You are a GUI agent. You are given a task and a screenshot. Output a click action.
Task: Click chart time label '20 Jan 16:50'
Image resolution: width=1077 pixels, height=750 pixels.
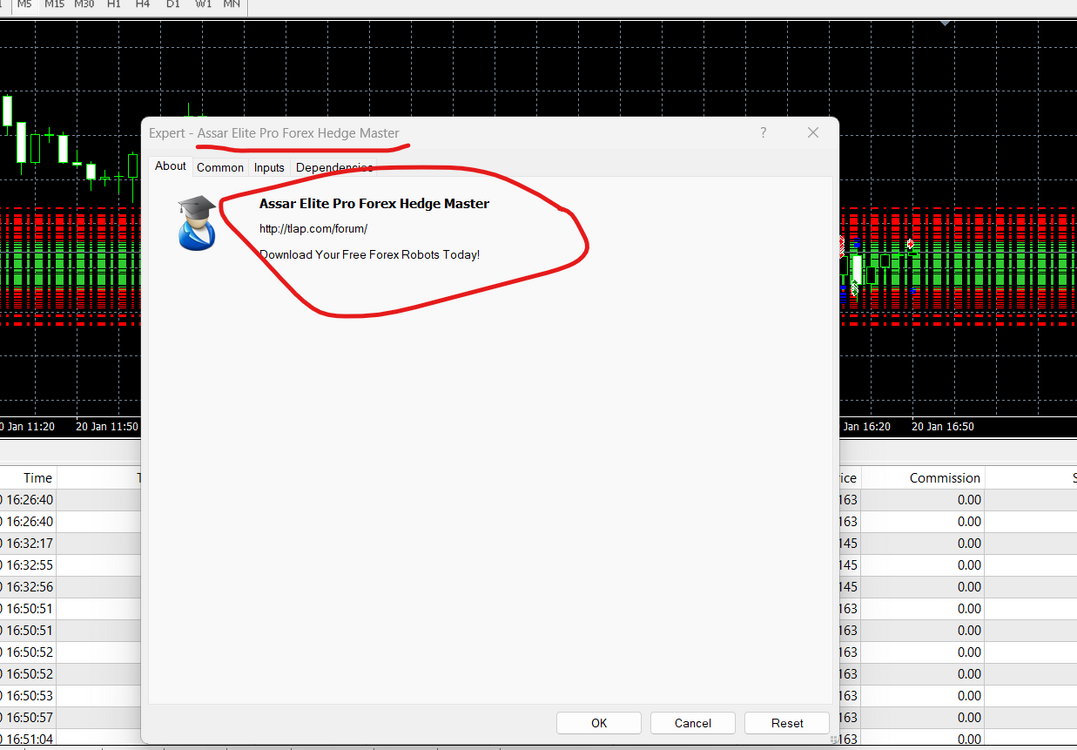pyautogui.click(x=942, y=427)
